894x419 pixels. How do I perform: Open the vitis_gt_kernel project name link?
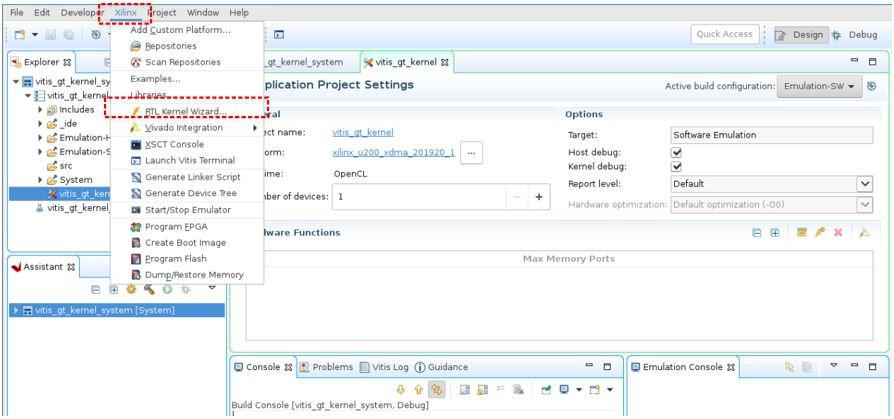pos(363,133)
